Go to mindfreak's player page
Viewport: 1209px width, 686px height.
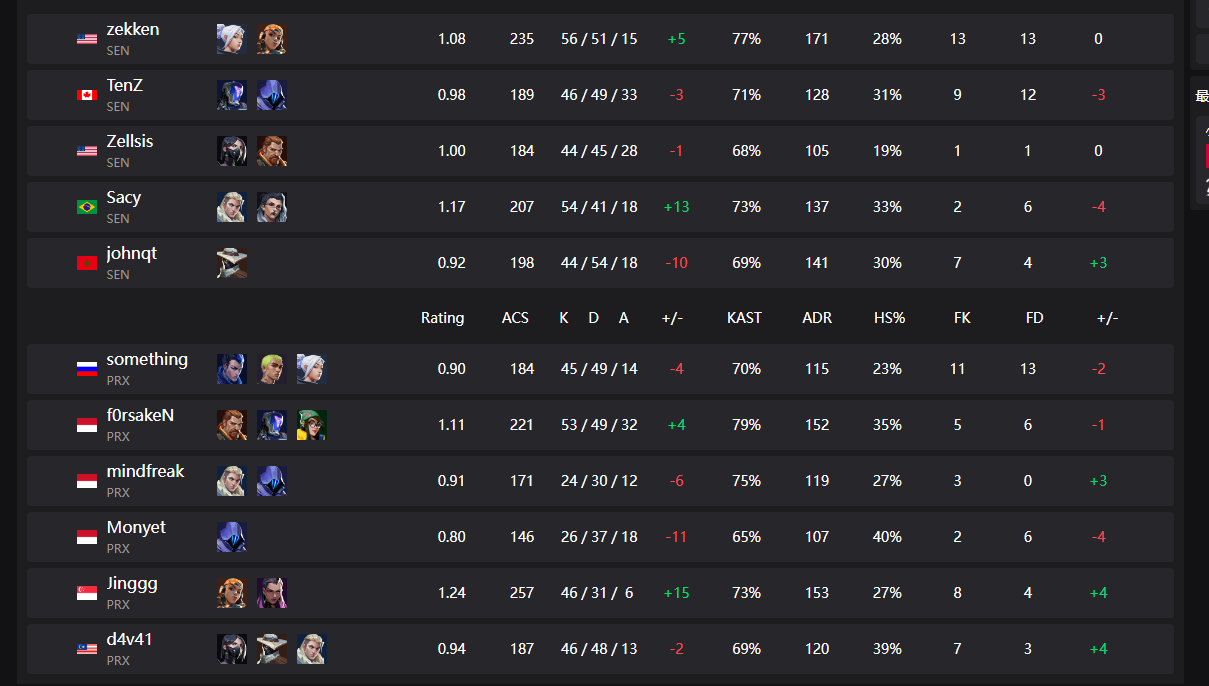click(x=145, y=471)
